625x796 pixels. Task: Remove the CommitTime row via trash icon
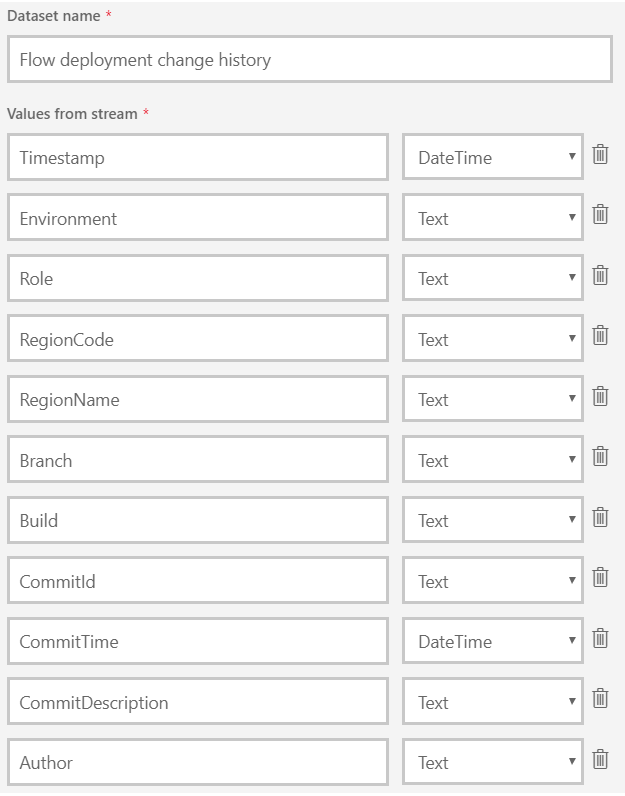[600, 639]
